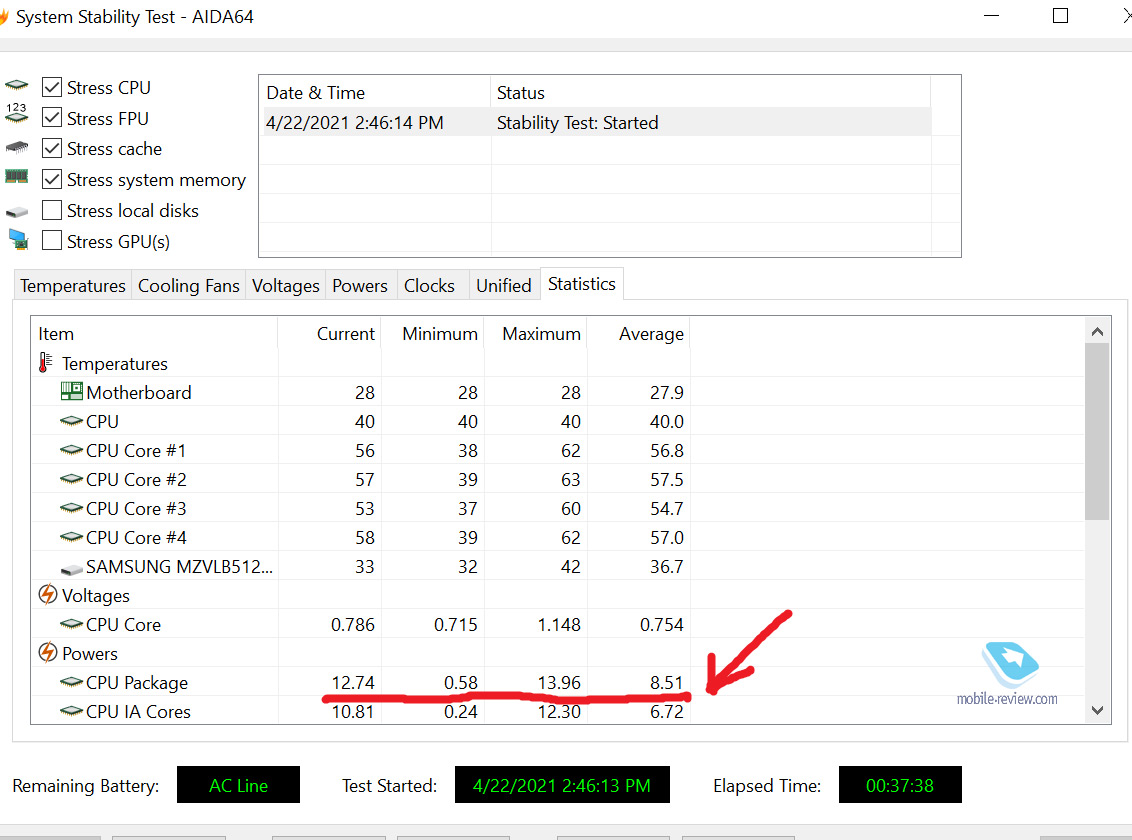Turn off Stress system memory checkbox

click(x=51, y=179)
